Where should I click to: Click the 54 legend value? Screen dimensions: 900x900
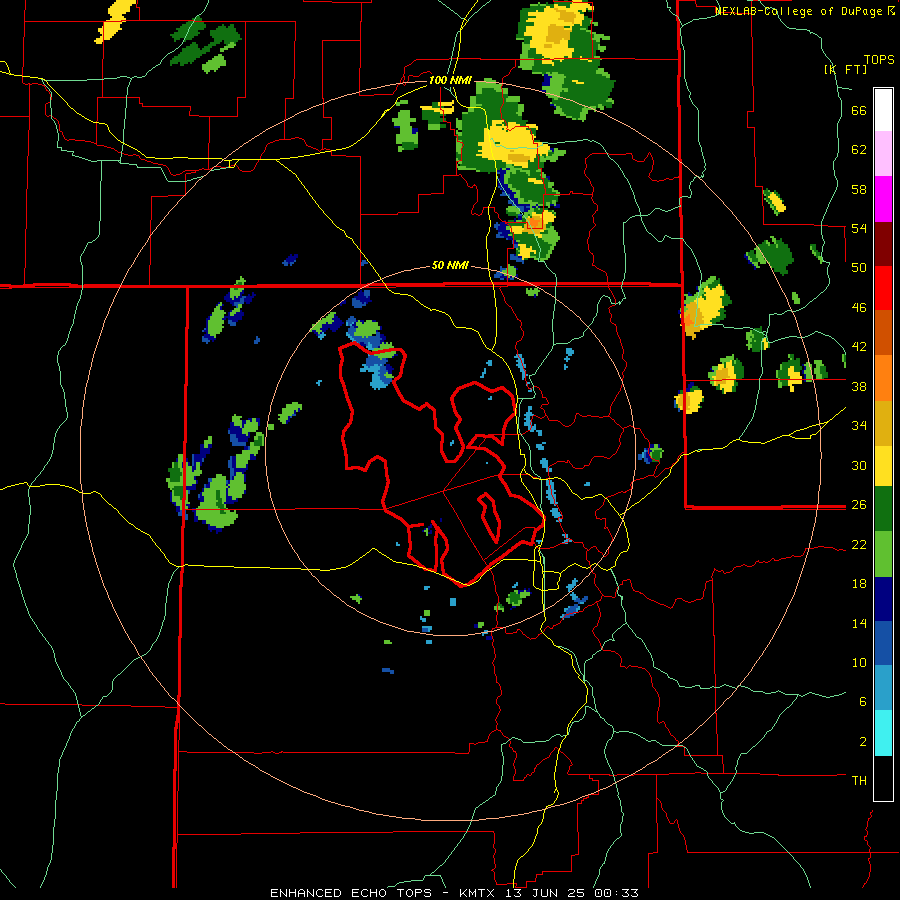[859, 229]
